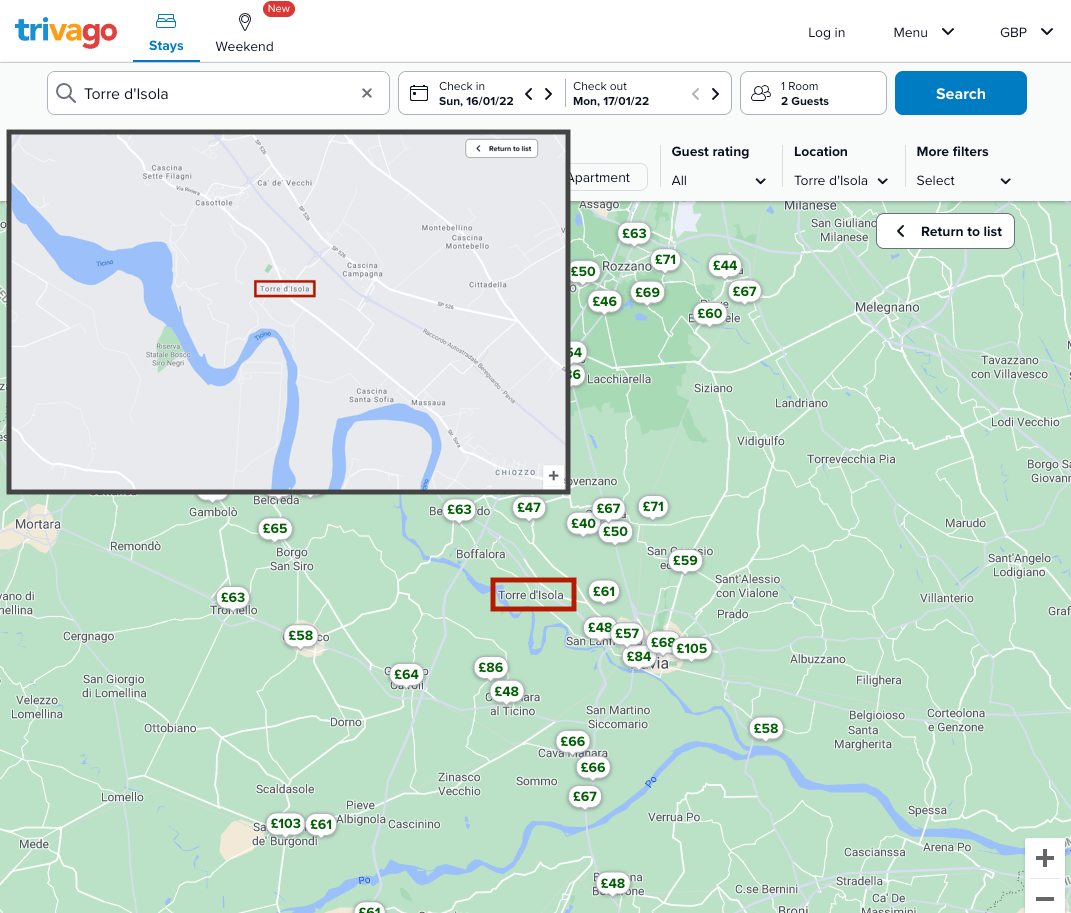Click the blue Search button
This screenshot has width=1071, height=913.
(960, 92)
